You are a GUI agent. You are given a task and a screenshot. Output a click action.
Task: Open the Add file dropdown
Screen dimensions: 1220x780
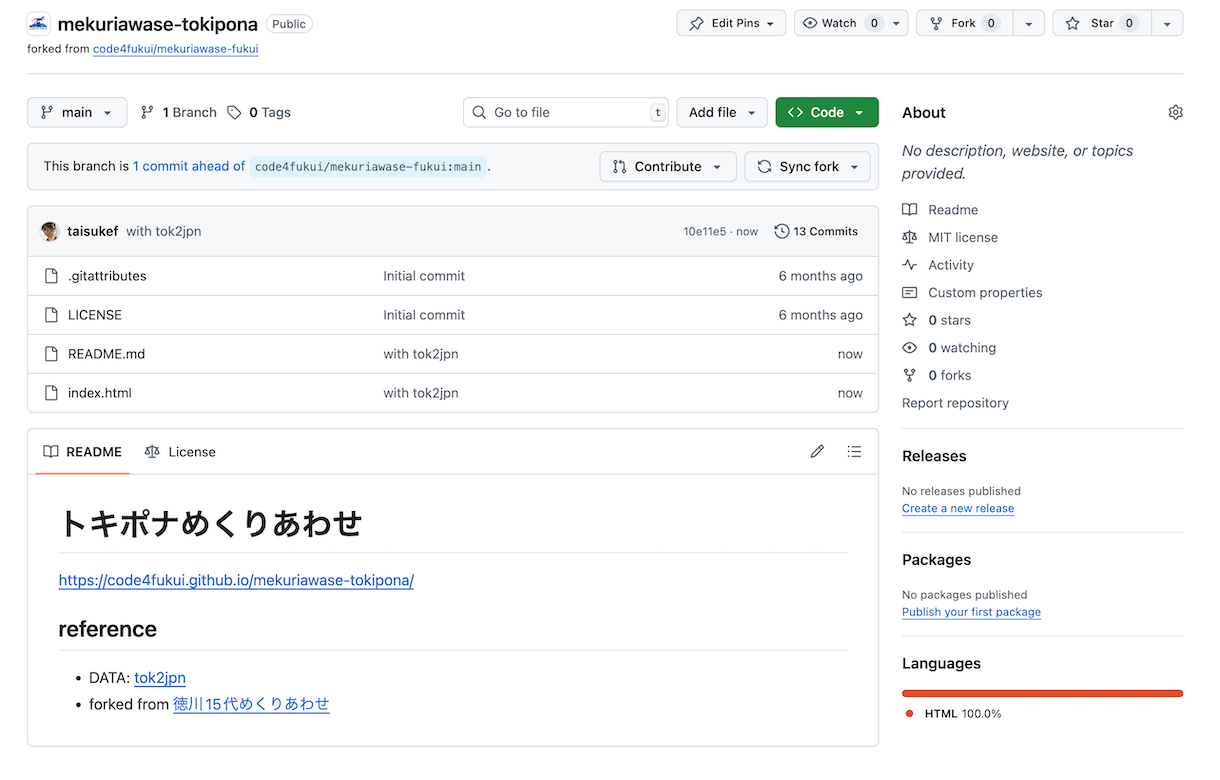click(722, 113)
